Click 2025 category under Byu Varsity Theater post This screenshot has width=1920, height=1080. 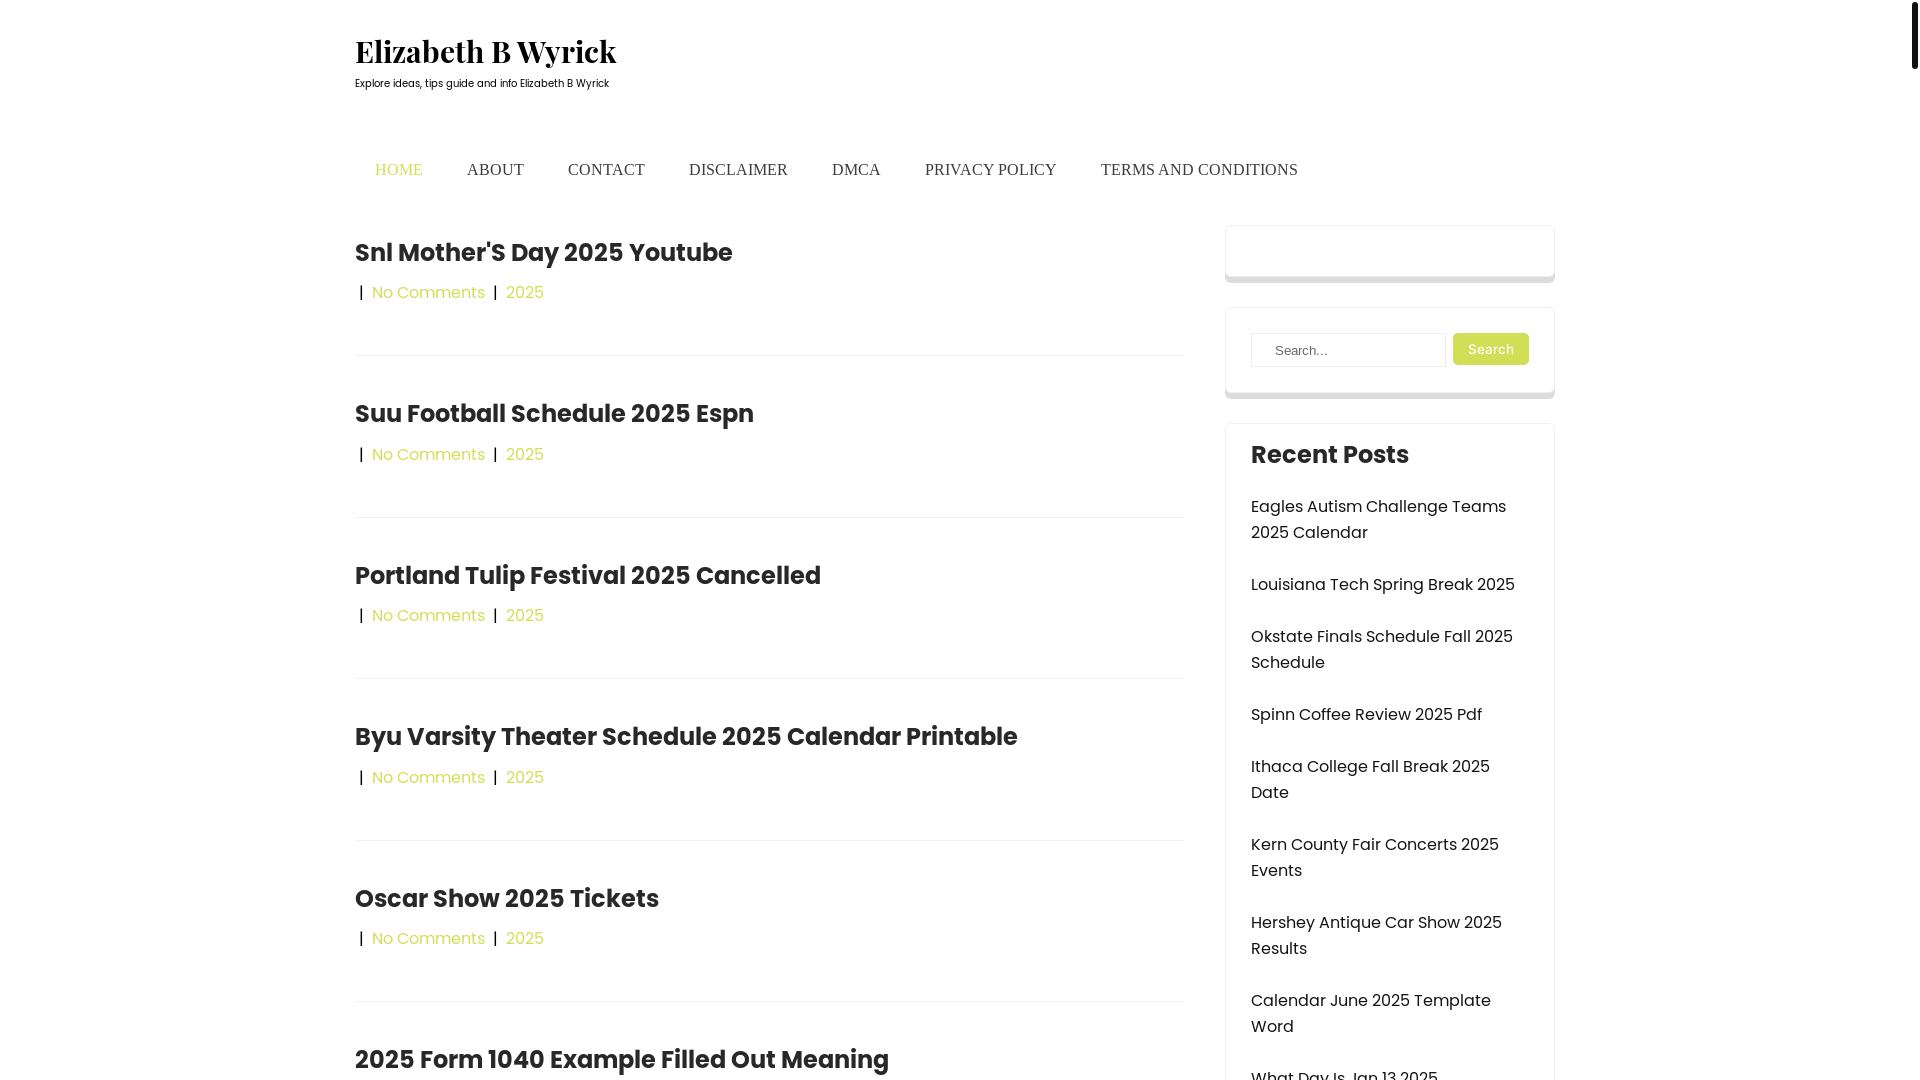(525, 778)
